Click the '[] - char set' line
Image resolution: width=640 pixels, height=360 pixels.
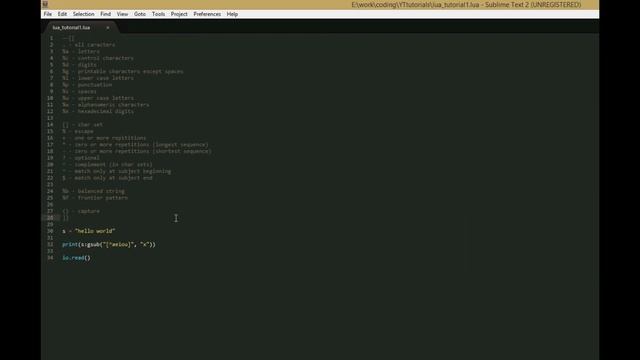[82, 124]
